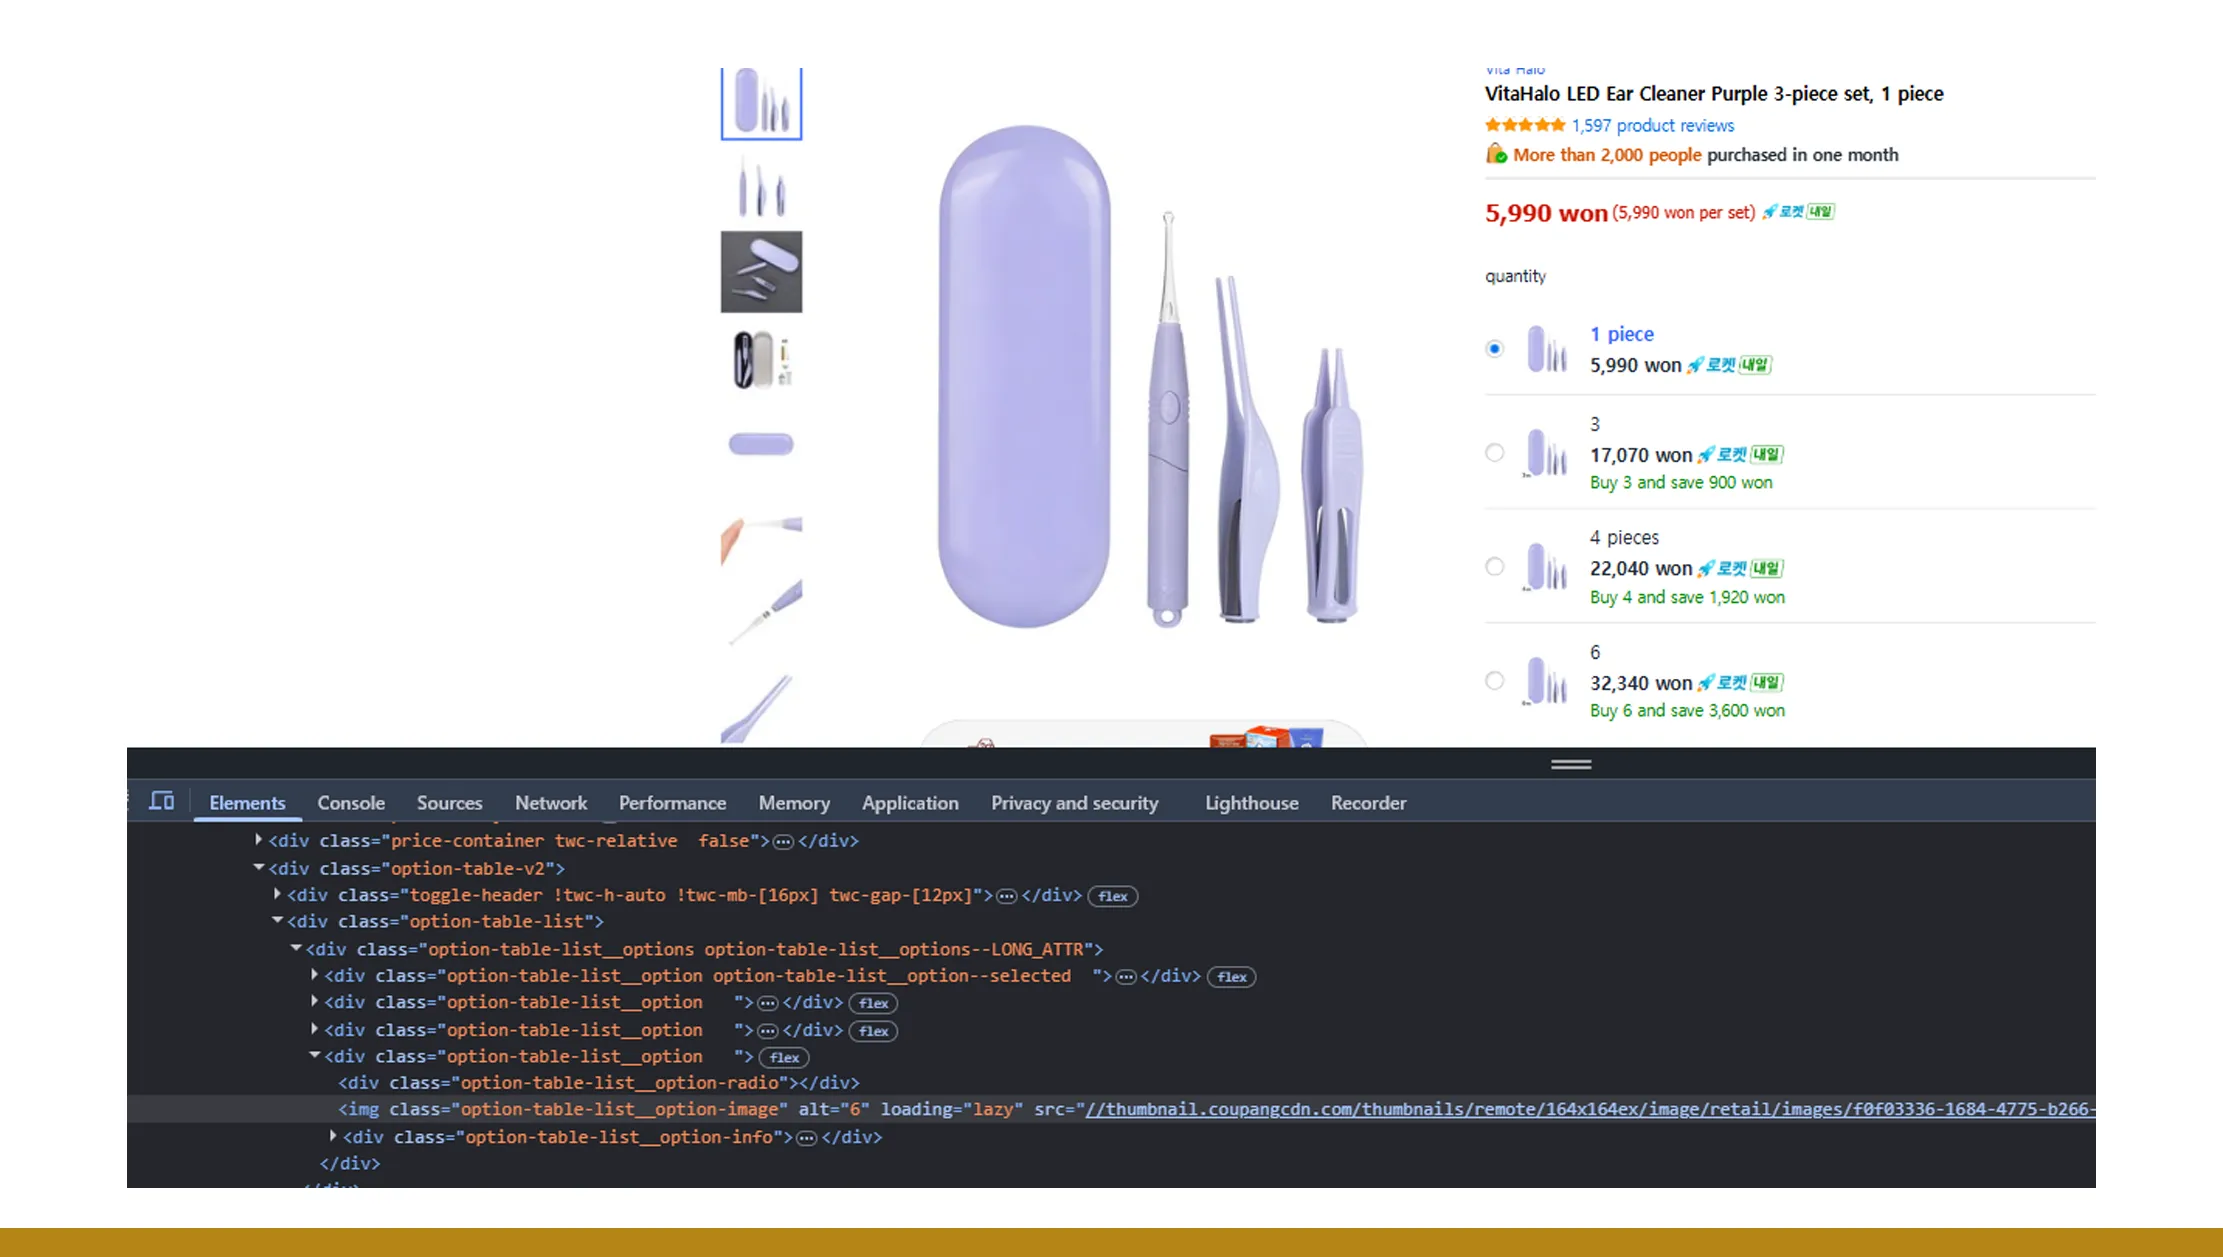Viewport: 2223px width, 1257px height.
Task: Click the 내일 delivery badge near the price
Action: point(1820,212)
